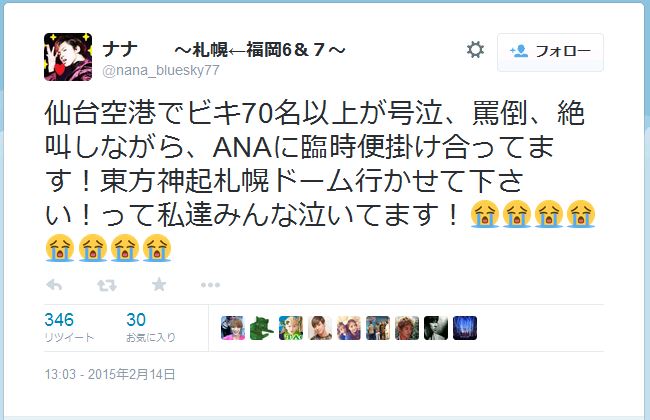Open the author's profile avatar
Viewport: 650px width, 420px height.
tap(68, 57)
